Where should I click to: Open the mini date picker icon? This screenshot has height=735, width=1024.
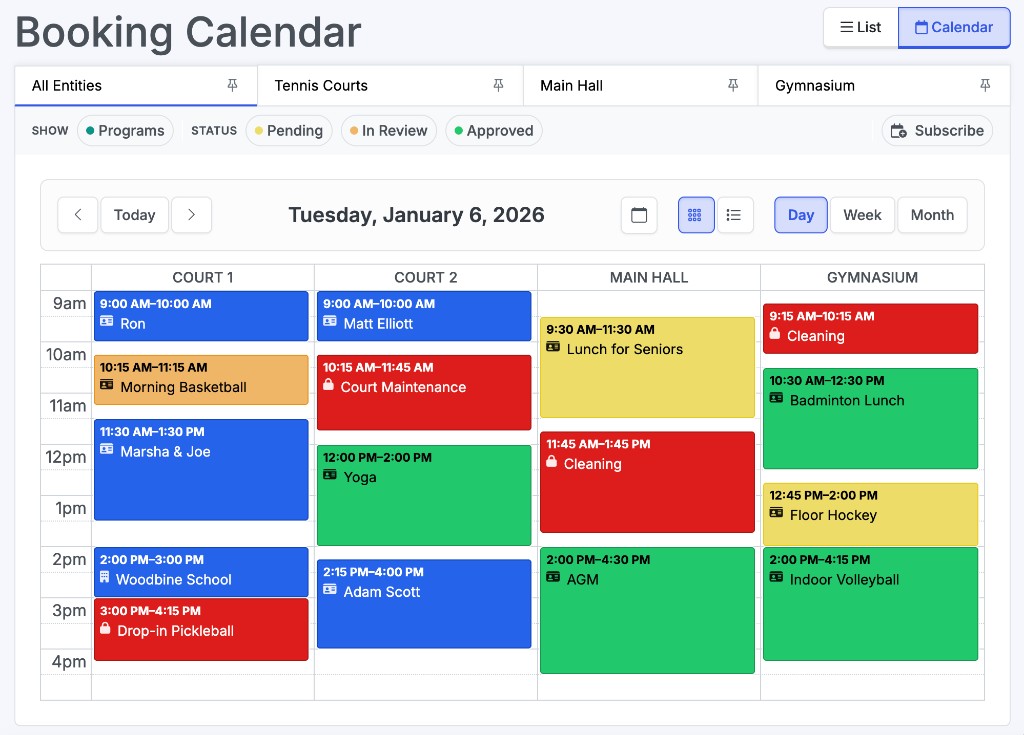[639, 214]
